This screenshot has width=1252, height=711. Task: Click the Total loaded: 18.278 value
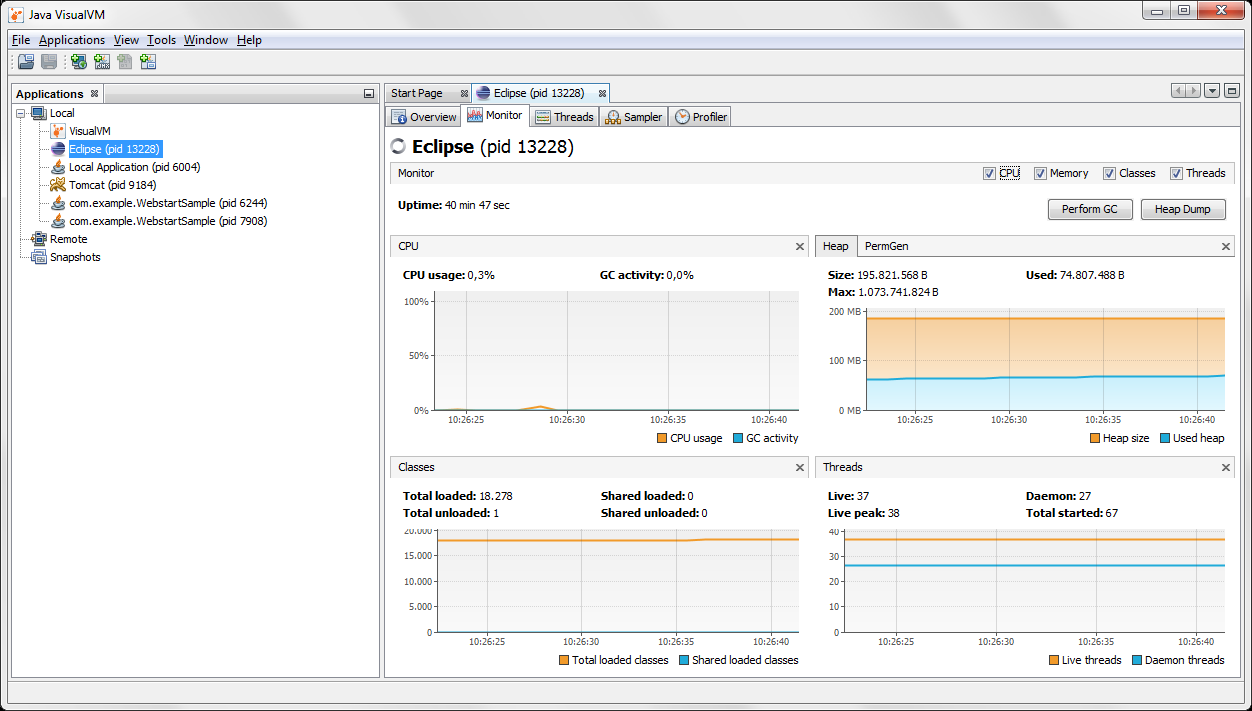point(457,496)
